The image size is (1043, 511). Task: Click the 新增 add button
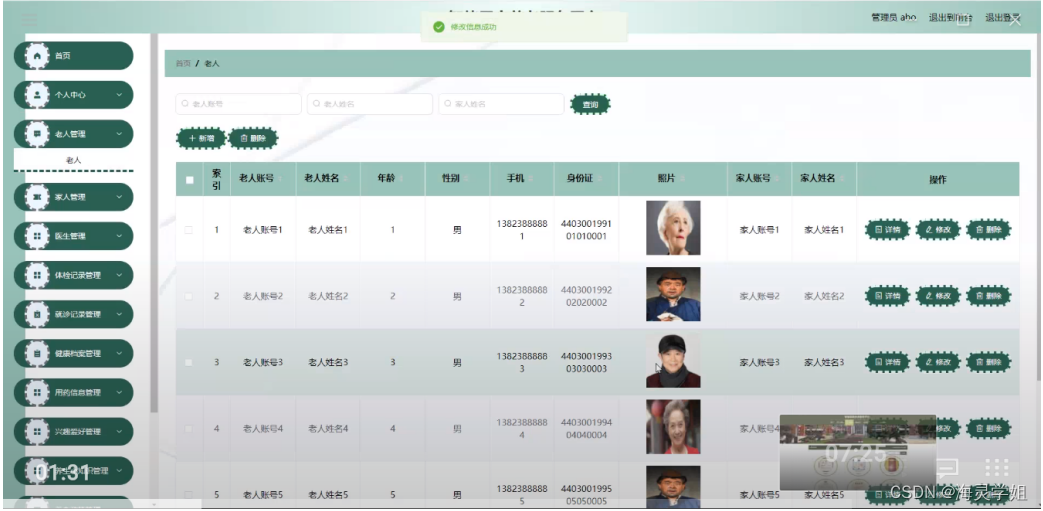pyautogui.click(x=201, y=138)
